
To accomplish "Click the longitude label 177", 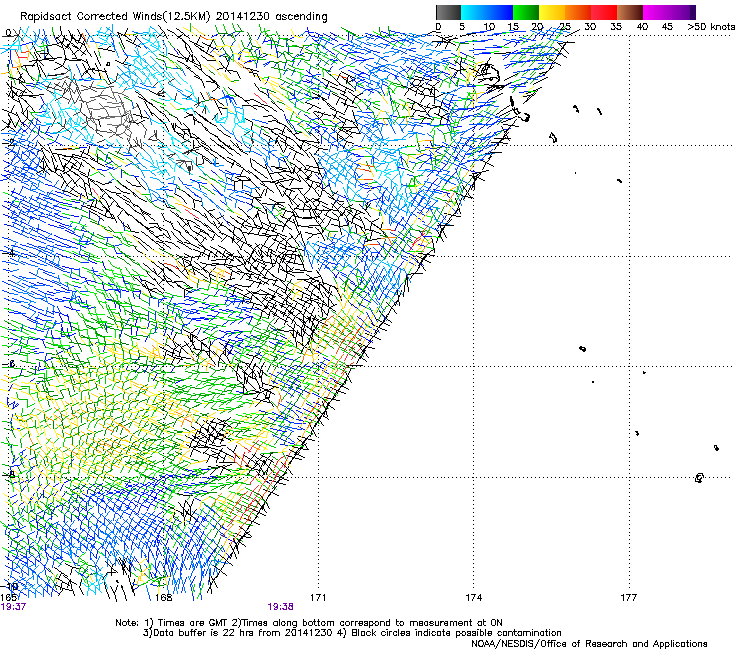I will click(629, 597).
